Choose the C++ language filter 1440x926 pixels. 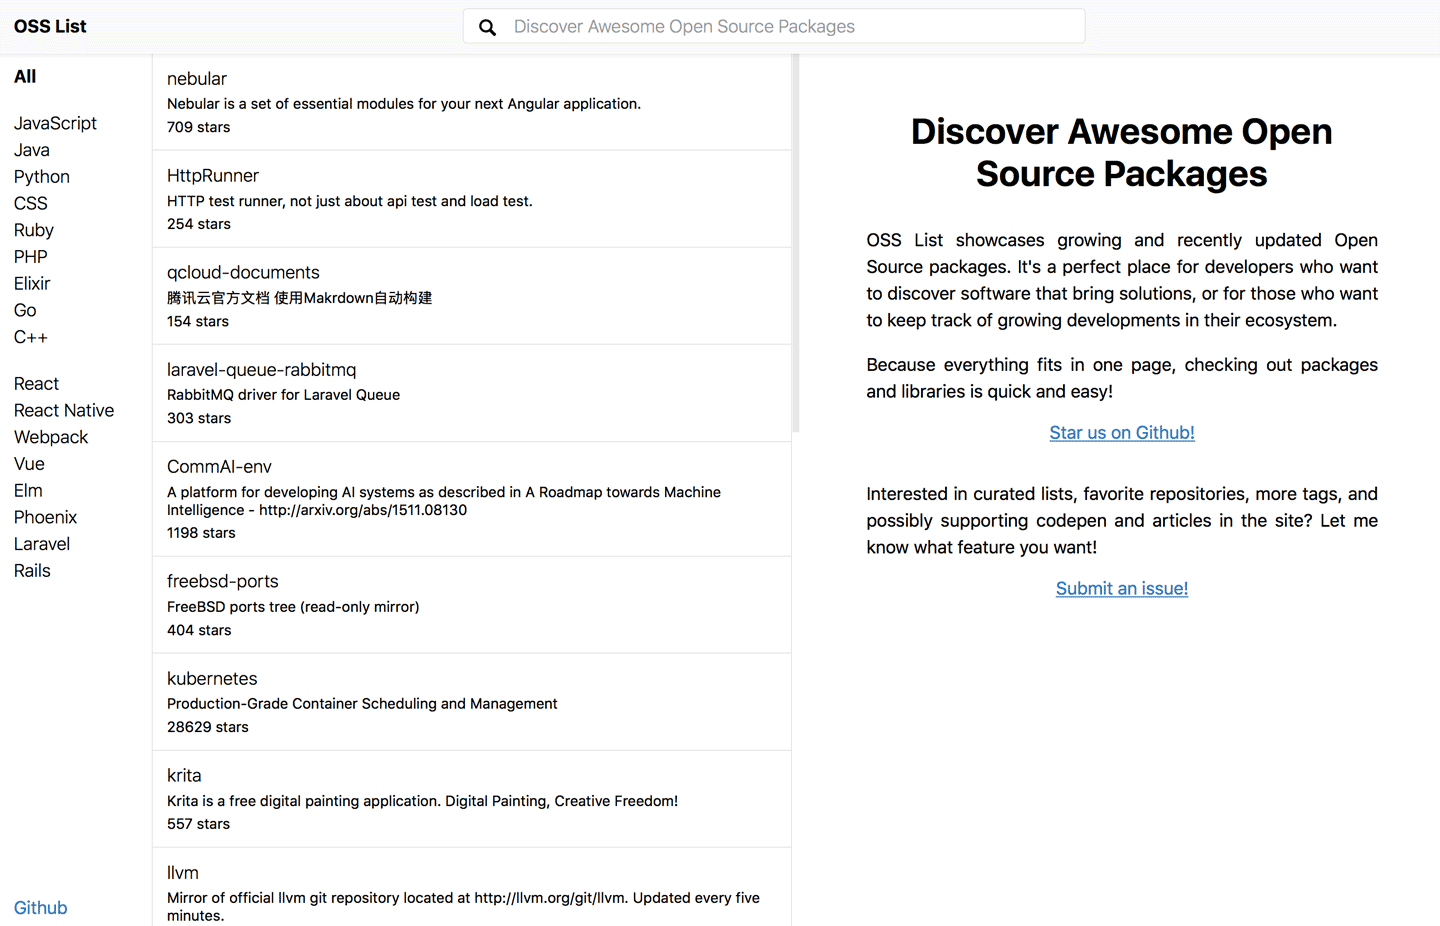pyautogui.click(x=31, y=337)
